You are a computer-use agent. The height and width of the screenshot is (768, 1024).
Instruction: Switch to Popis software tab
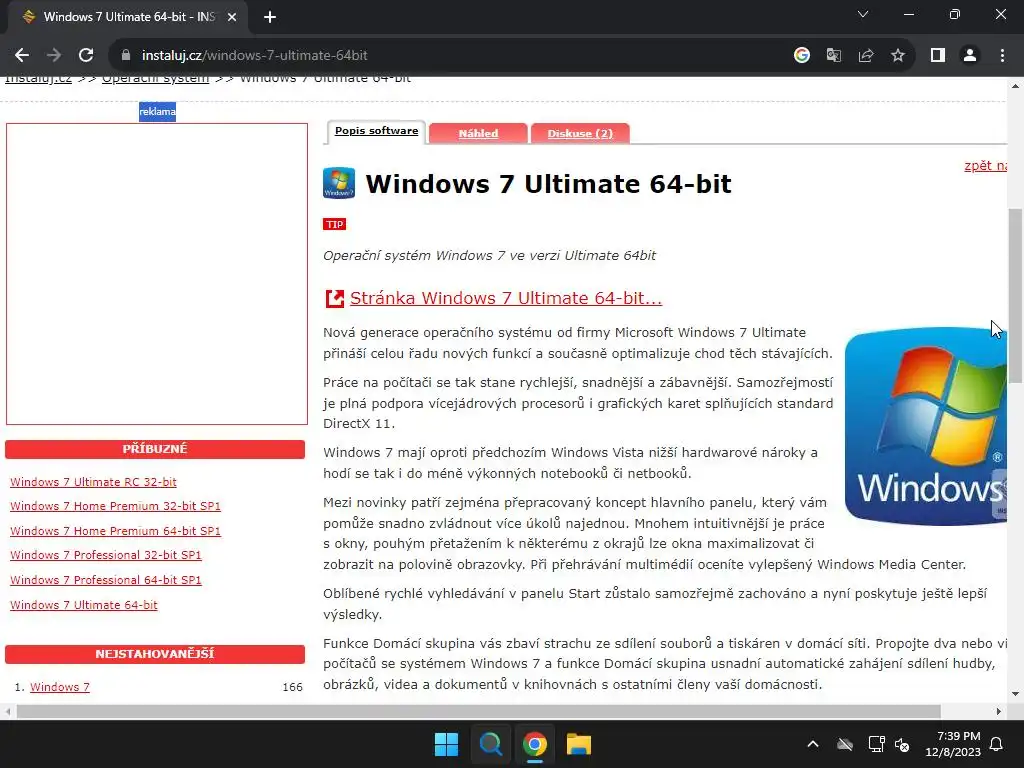tap(376, 131)
